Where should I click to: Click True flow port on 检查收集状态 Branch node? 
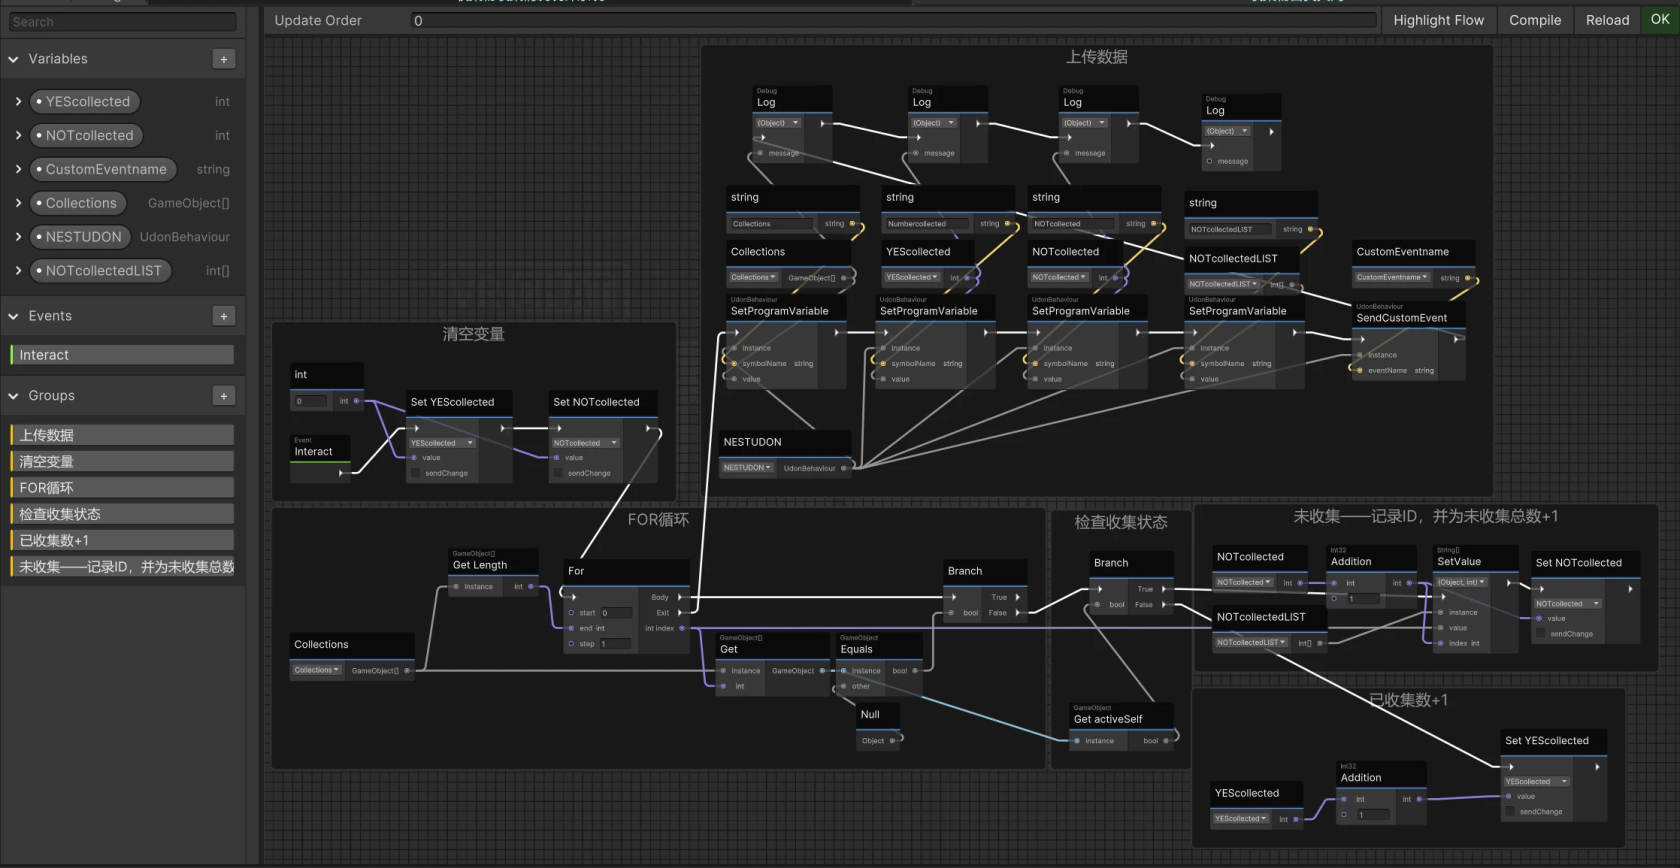point(1164,589)
